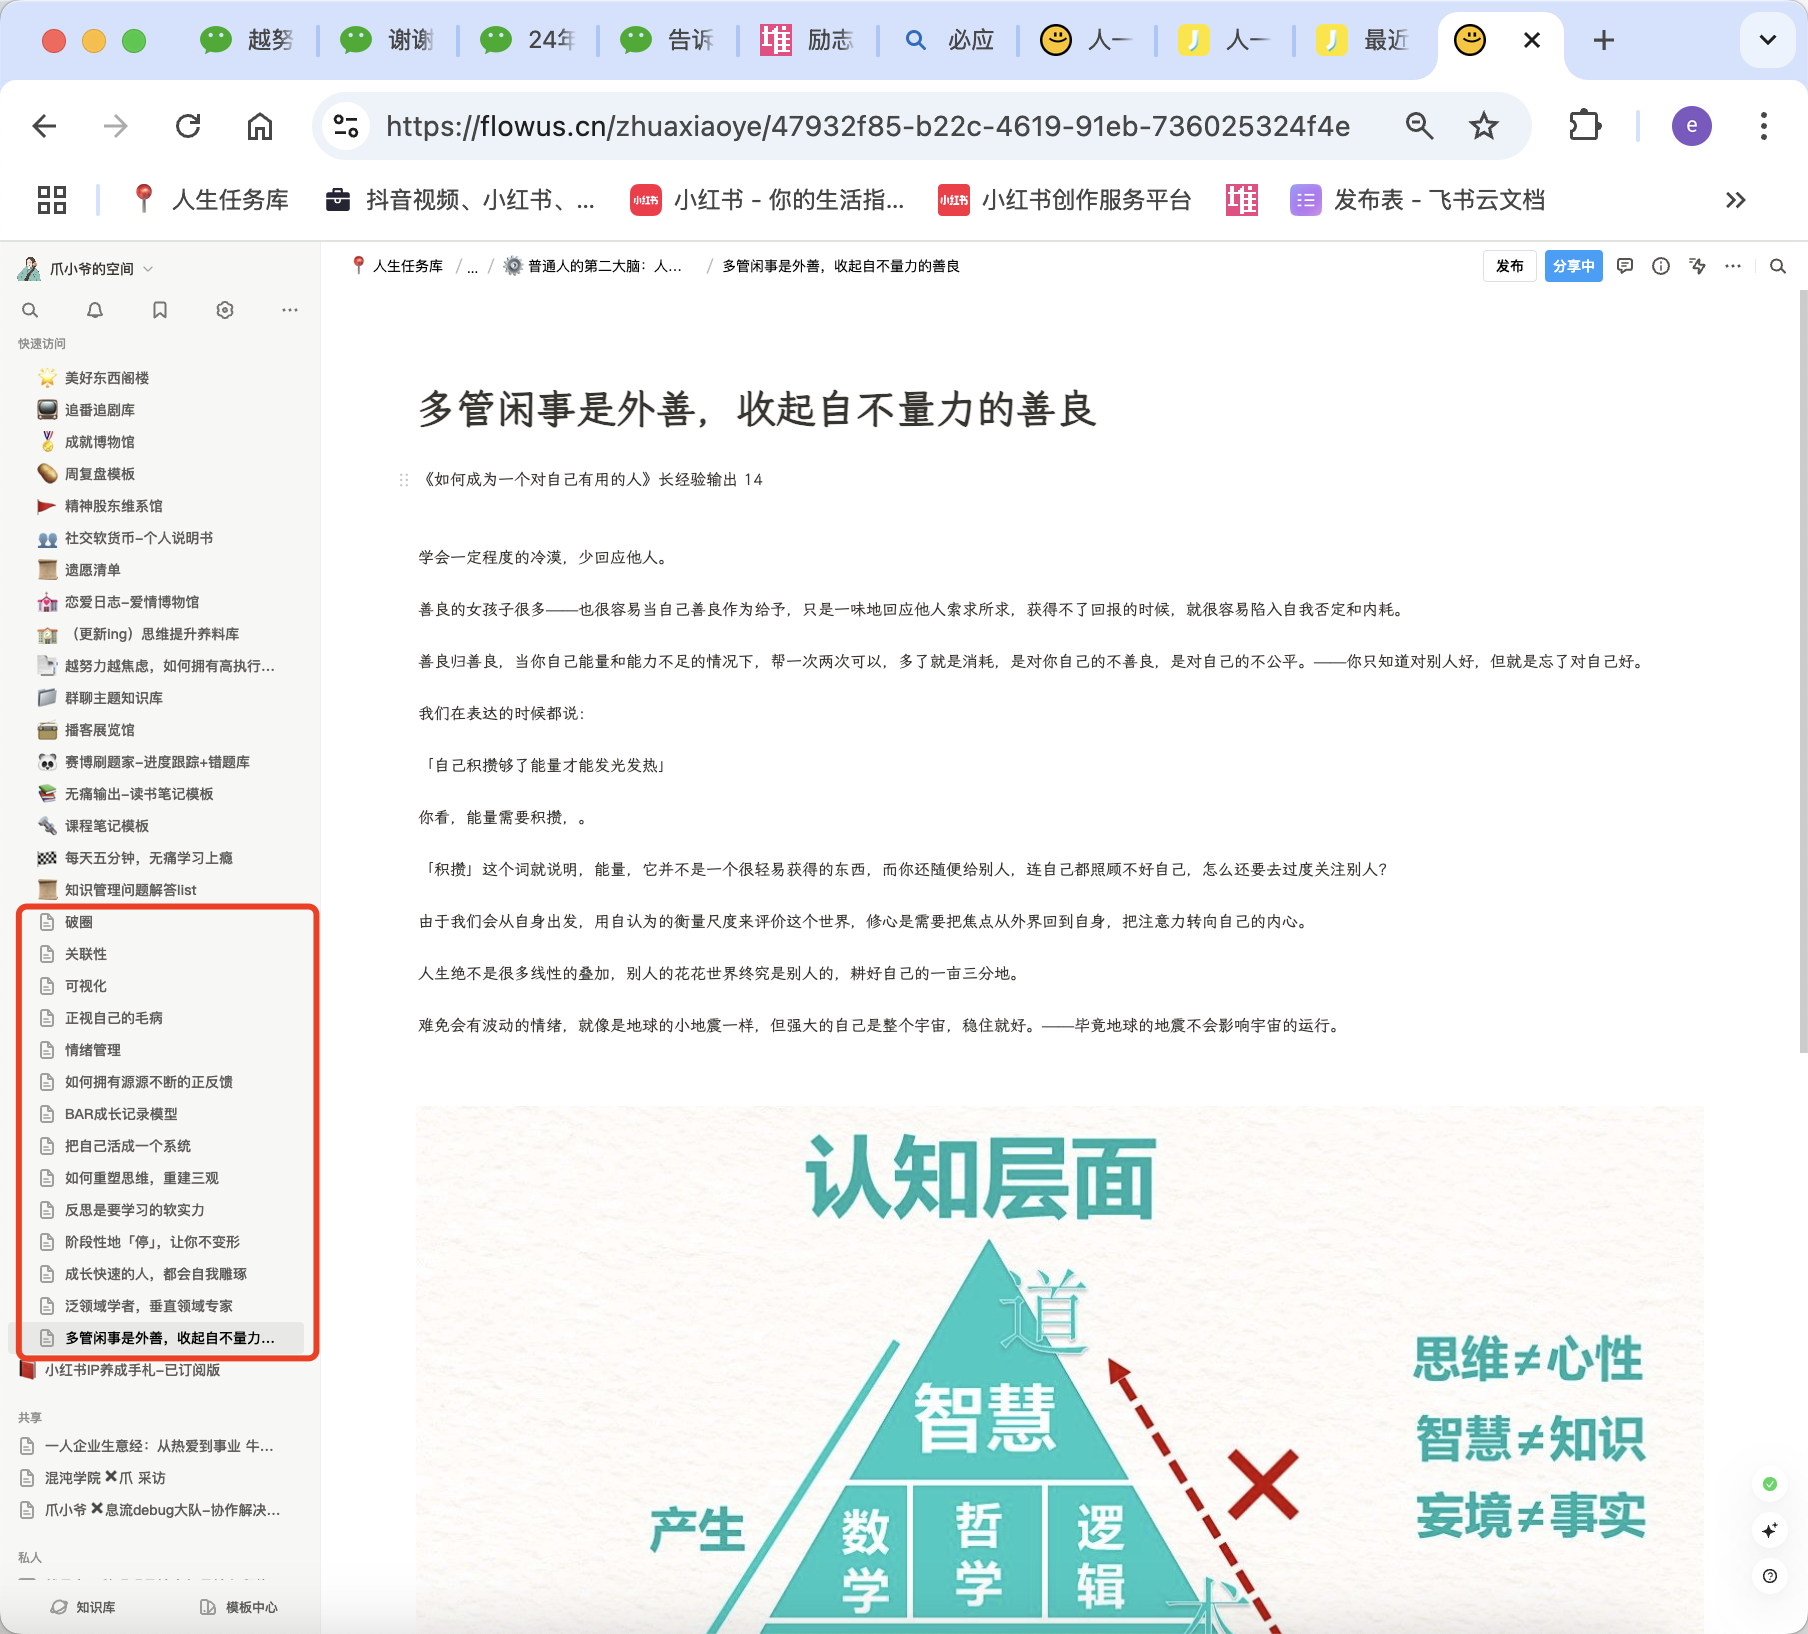Click the 发布 publish button
The width and height of the screenshot is (1808, 1634).
tap(1509, 266)
